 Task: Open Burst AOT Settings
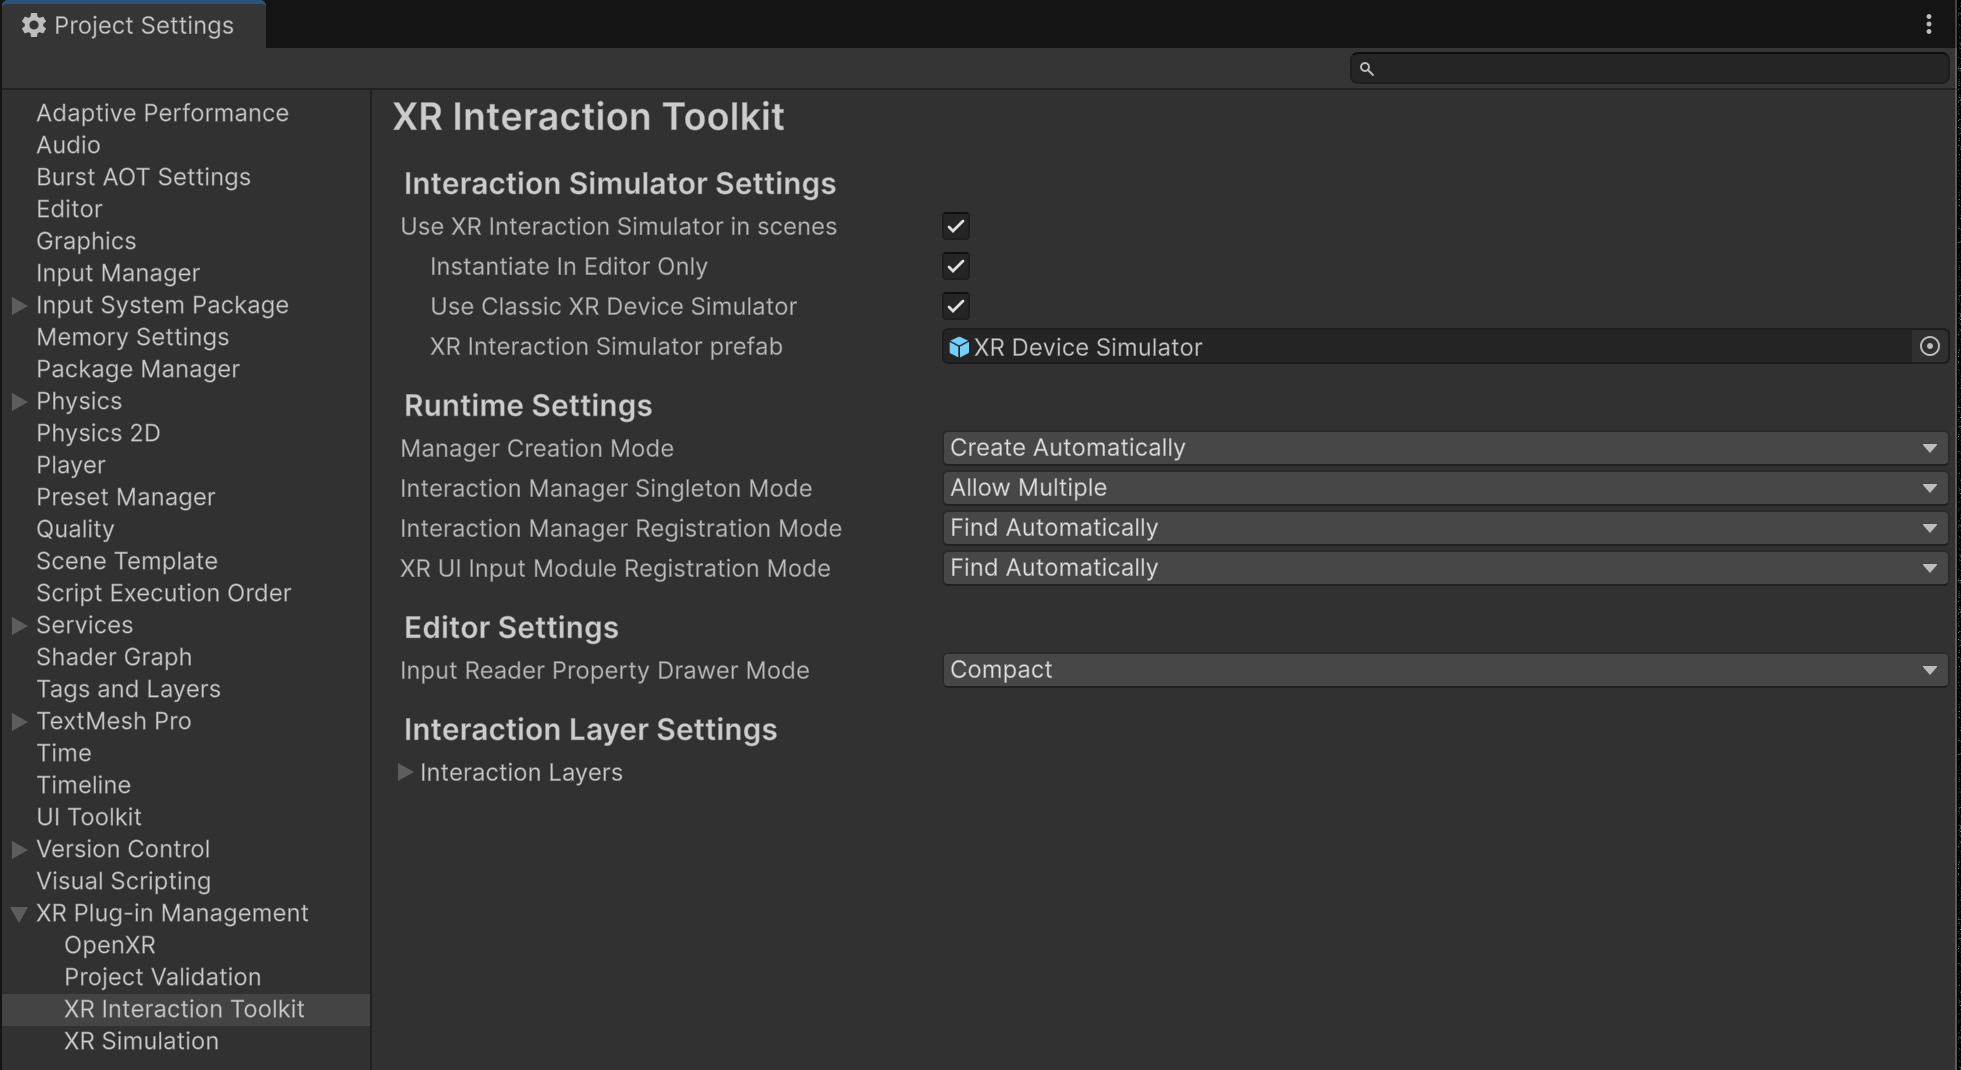pos(143,177)
